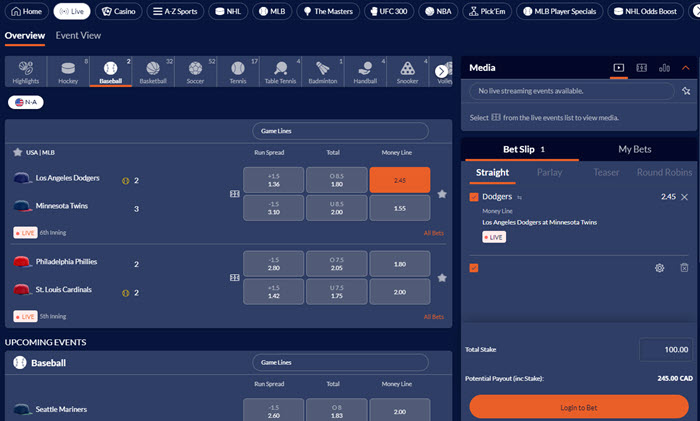Click the pin icon beside streaming selector
This screenshot has height=421, width=700.
(686, 91)
